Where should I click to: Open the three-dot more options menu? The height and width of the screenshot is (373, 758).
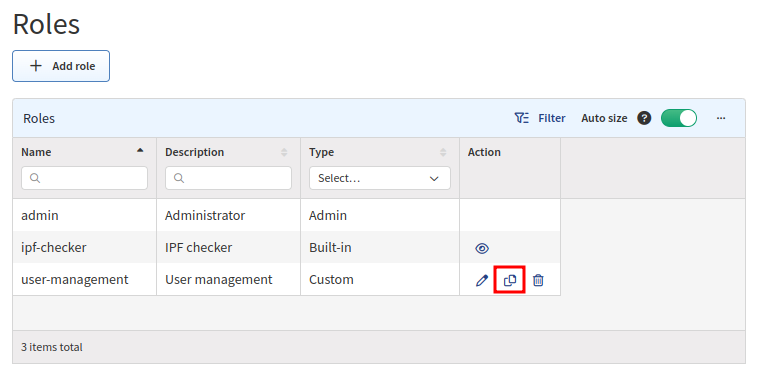tap(721, 118)
